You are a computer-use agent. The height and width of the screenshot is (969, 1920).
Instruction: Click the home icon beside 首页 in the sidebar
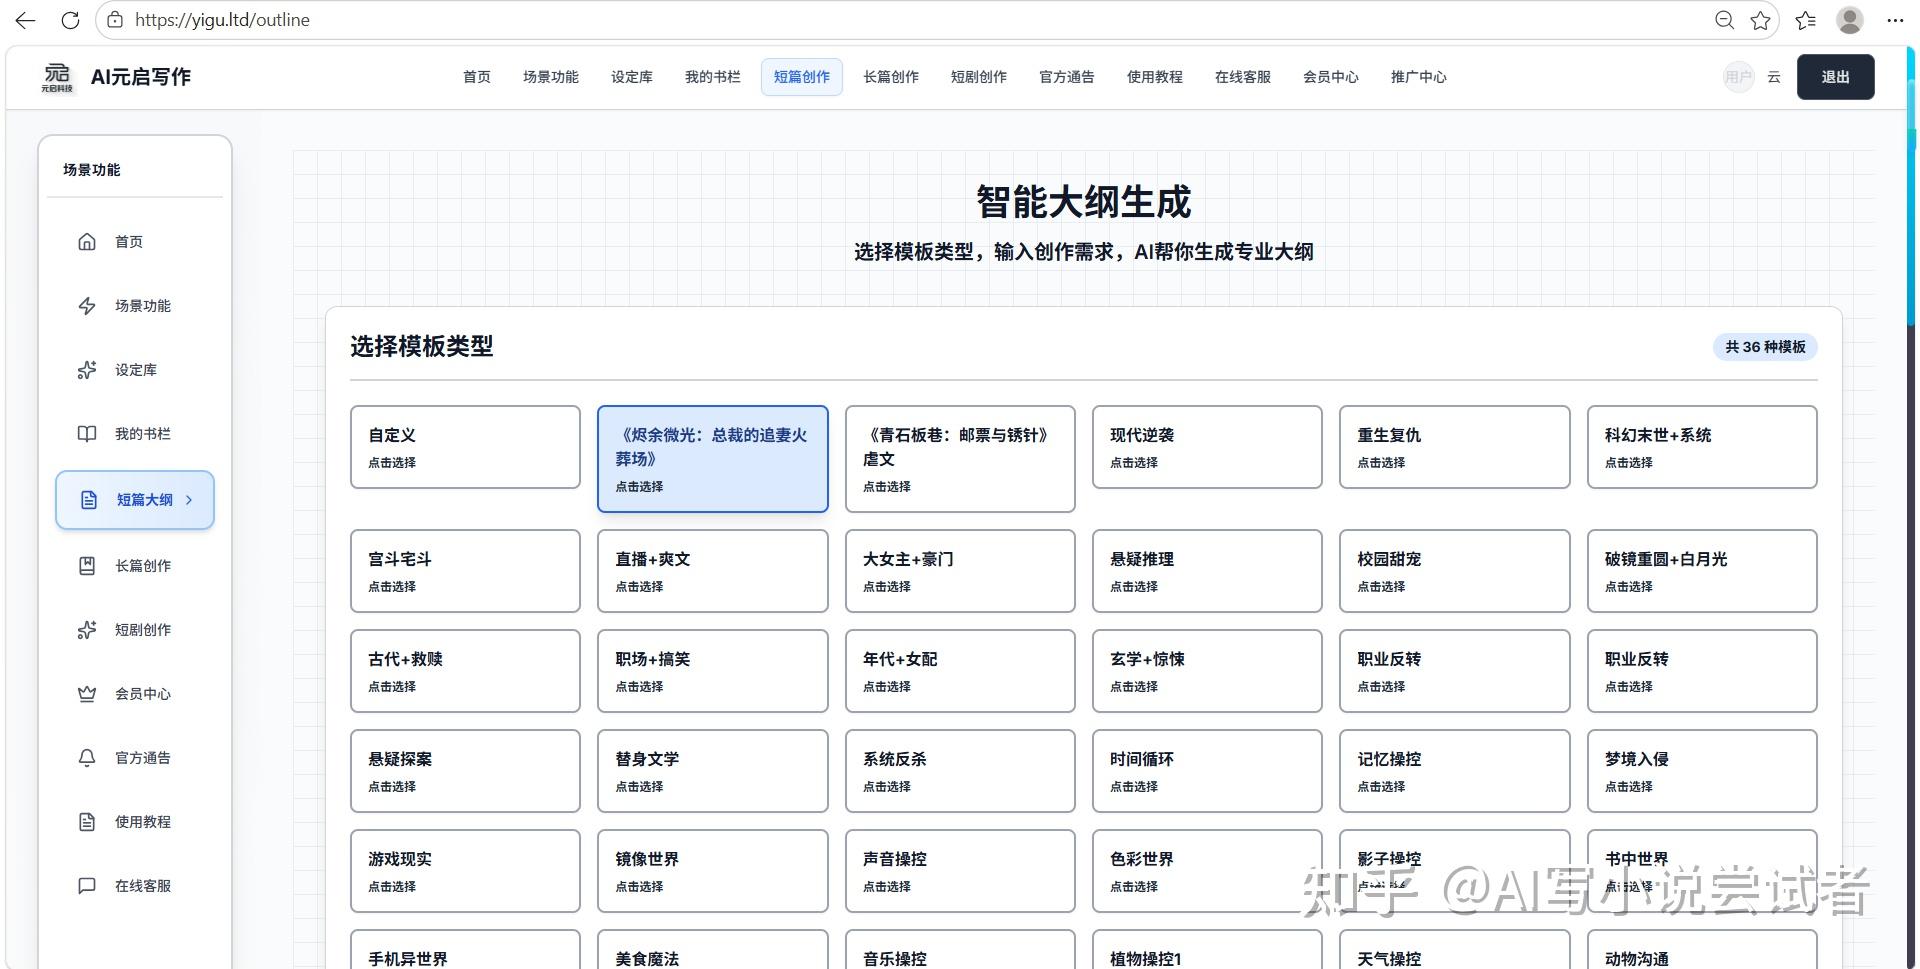pos(87,242)
